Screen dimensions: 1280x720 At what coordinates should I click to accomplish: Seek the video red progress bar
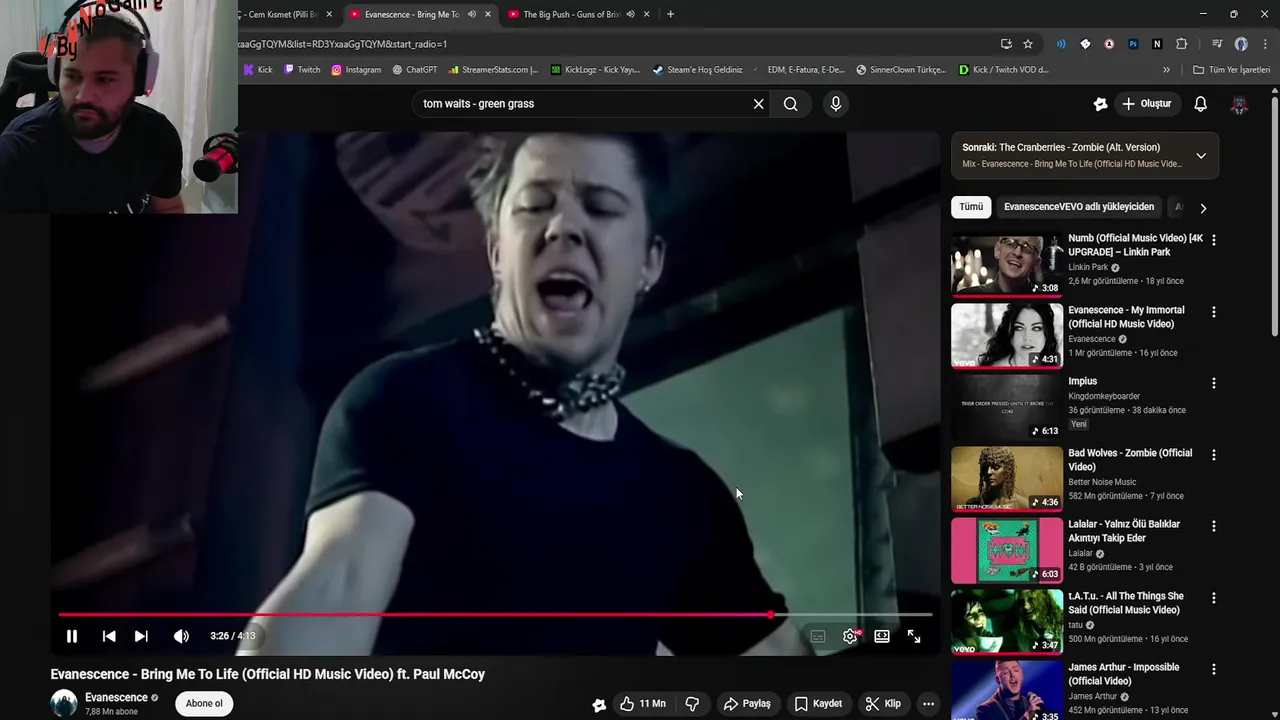pyautogui.click(x=495, y=615)
